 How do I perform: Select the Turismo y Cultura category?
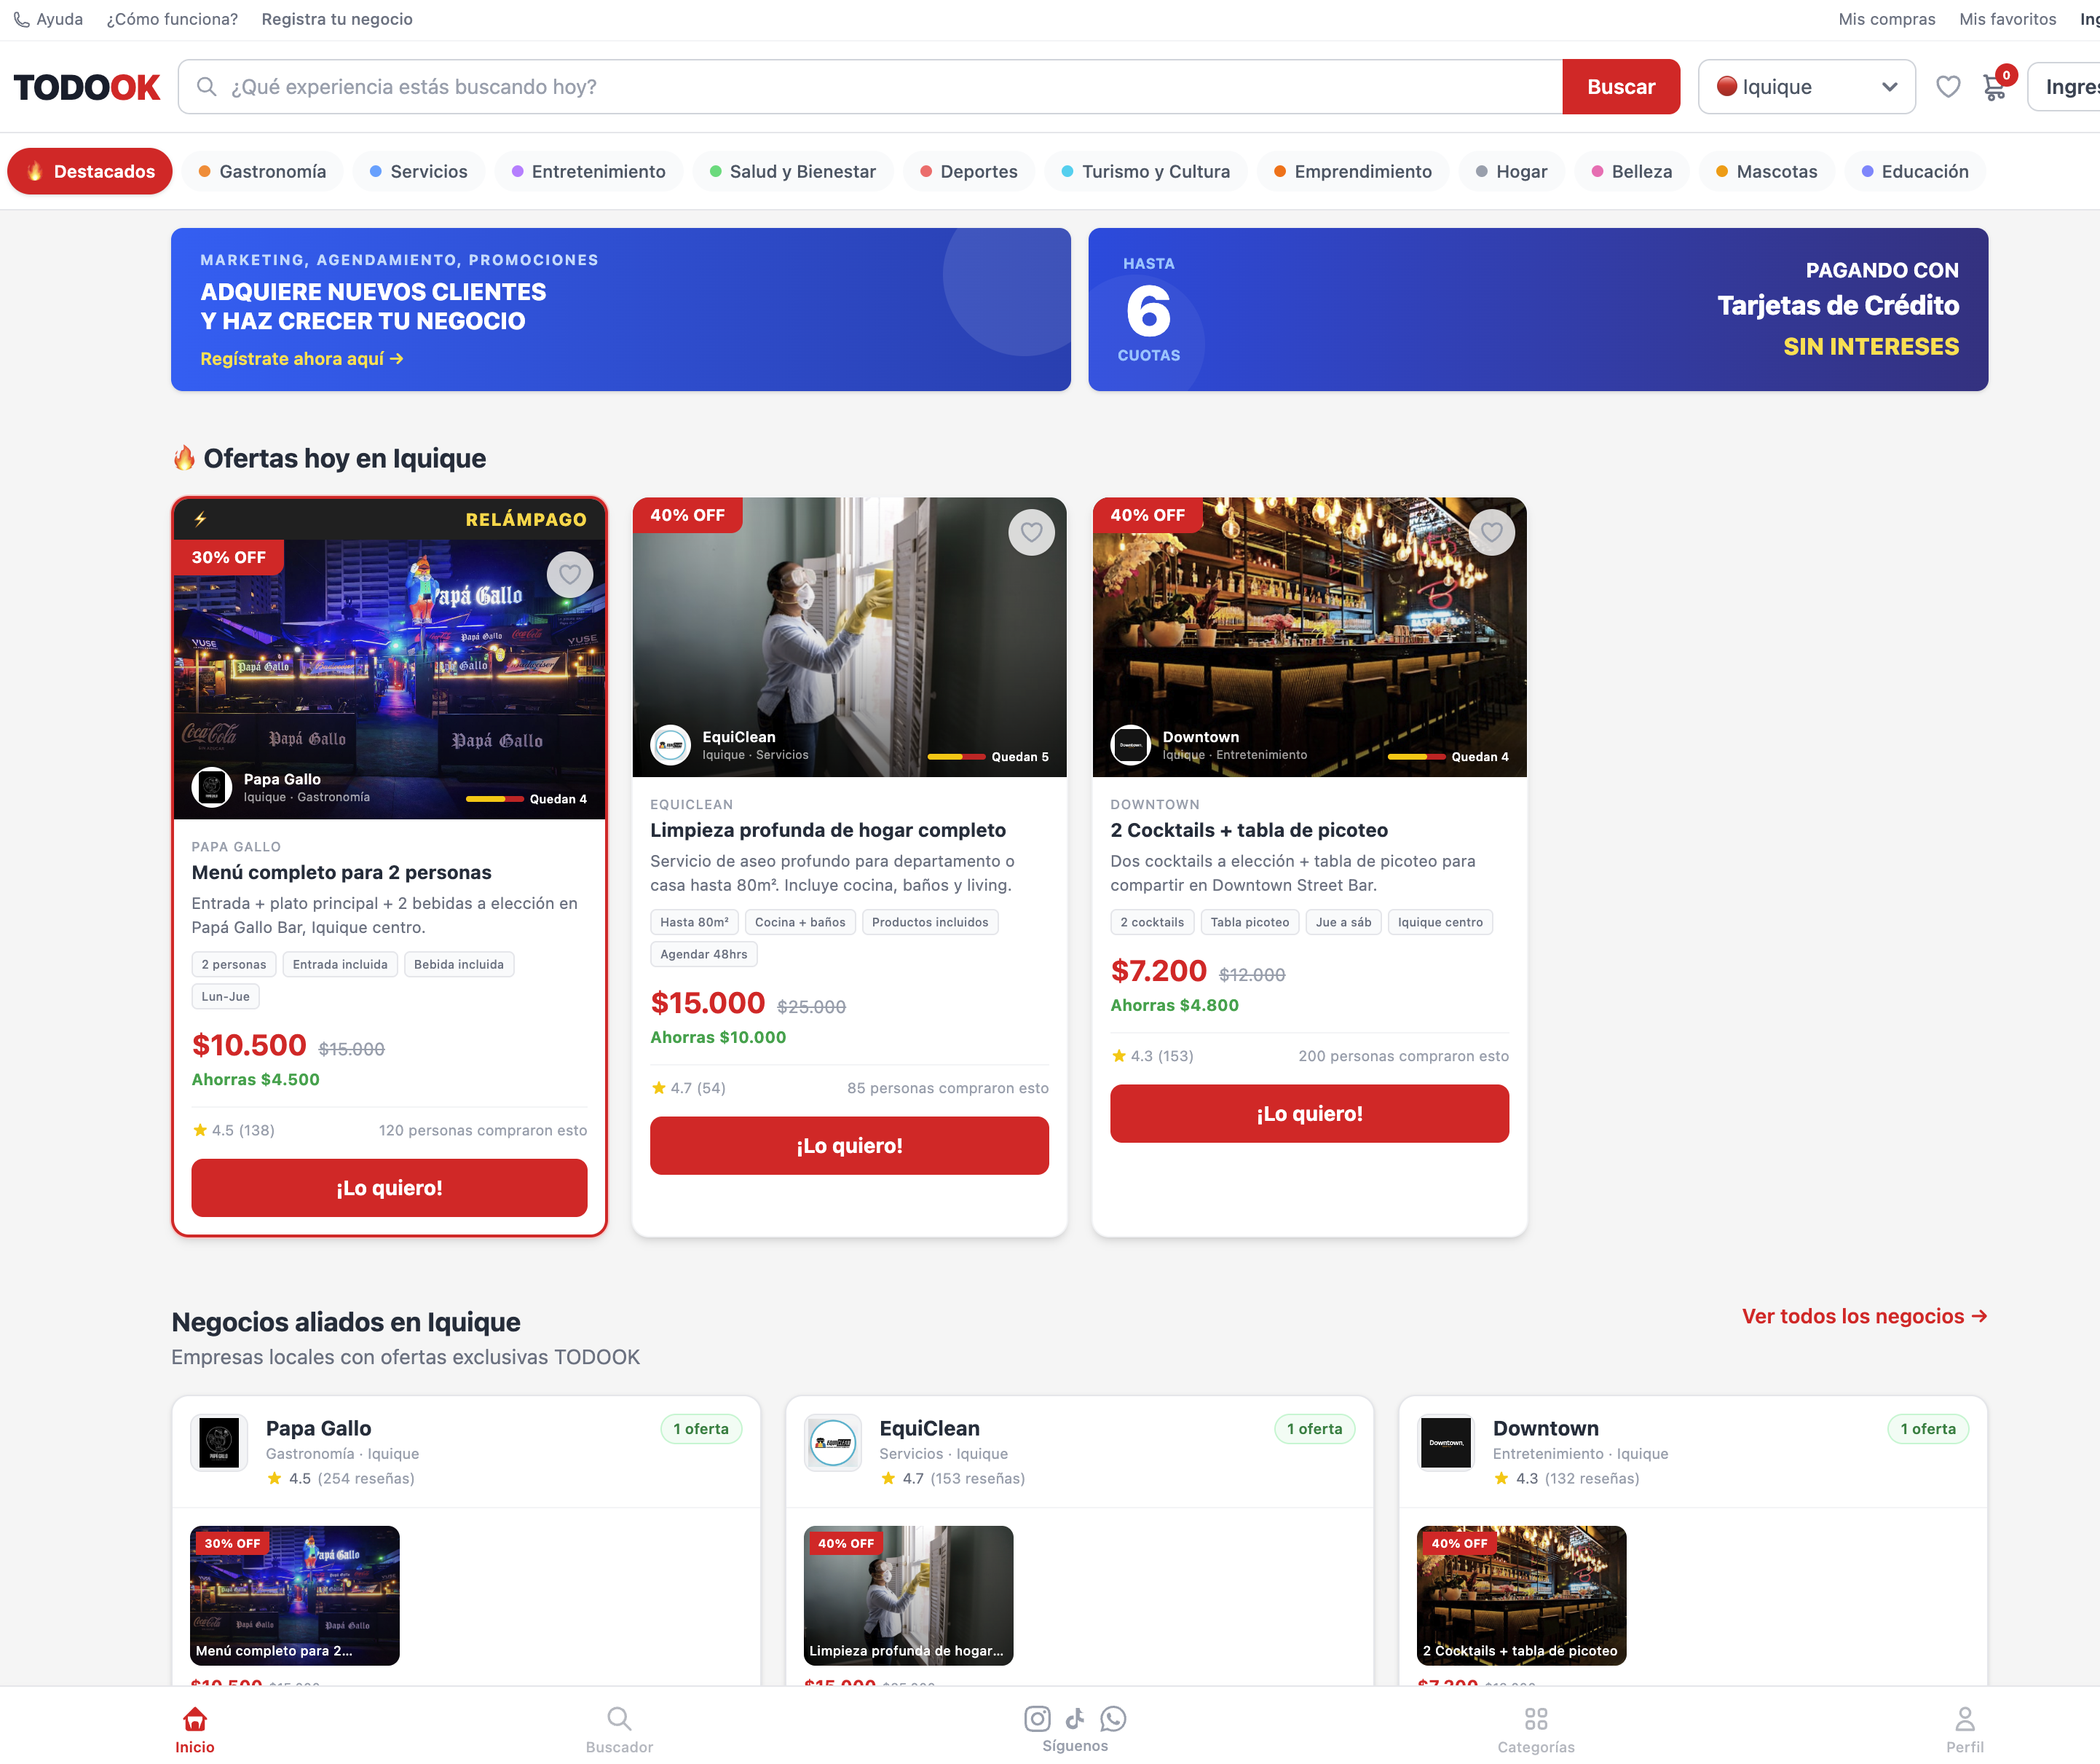(1146, 171)
